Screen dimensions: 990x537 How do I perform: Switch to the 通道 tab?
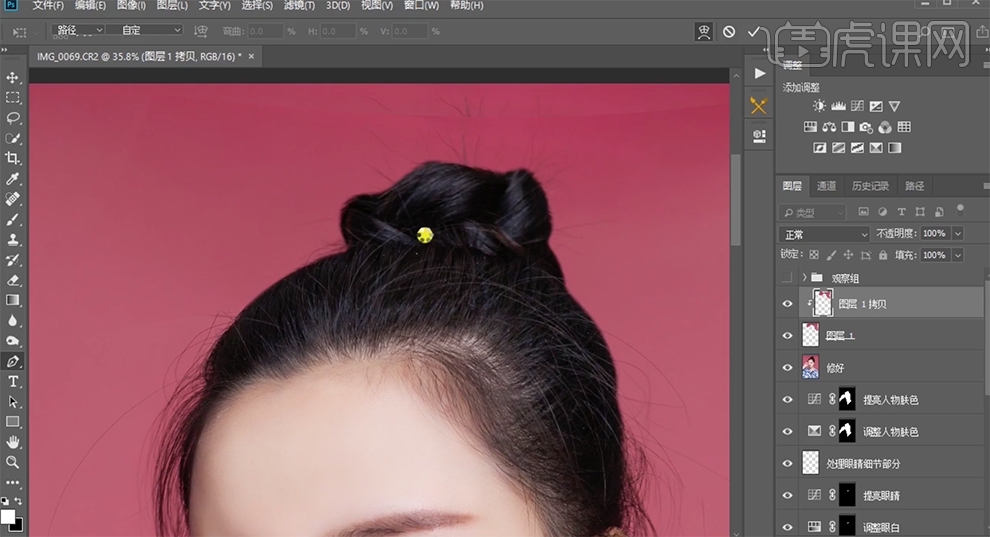point(826,186)
